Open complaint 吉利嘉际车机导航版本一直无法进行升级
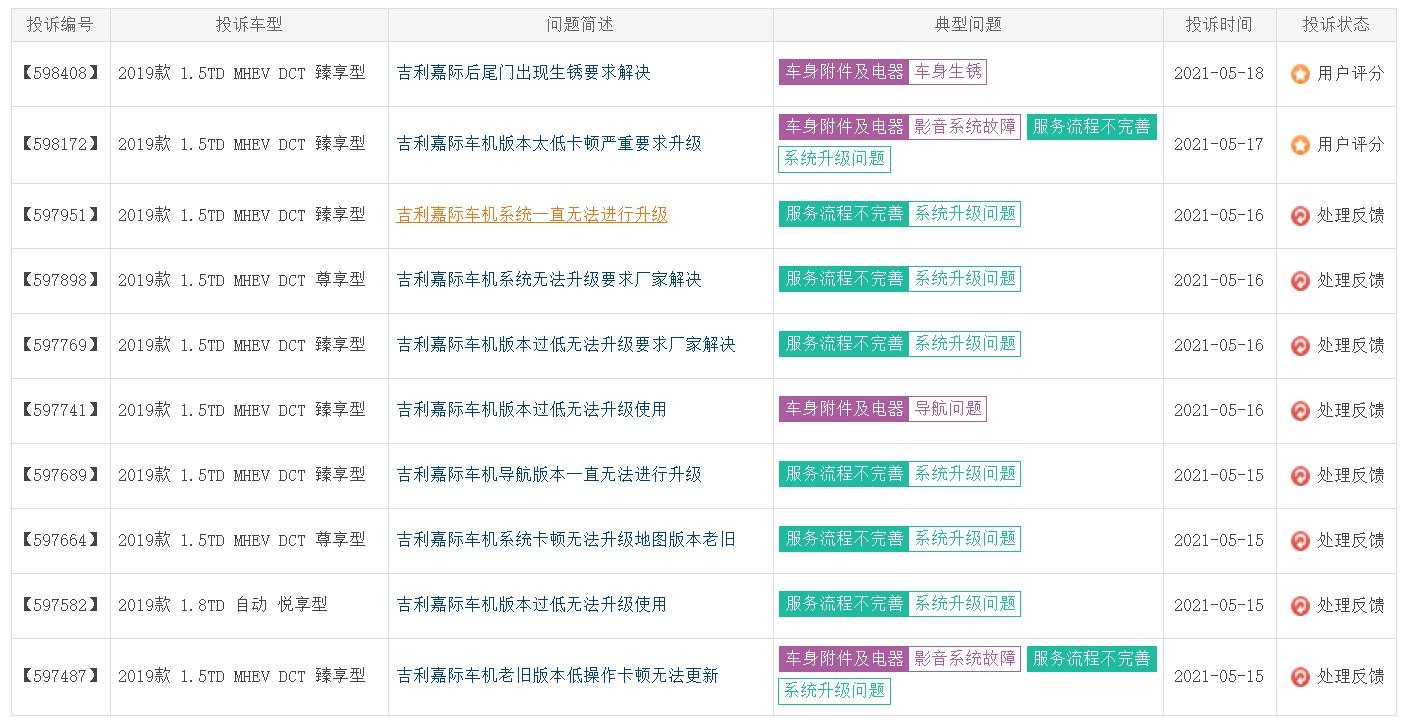The image size is (1406, 718). (x=549, y=475)
